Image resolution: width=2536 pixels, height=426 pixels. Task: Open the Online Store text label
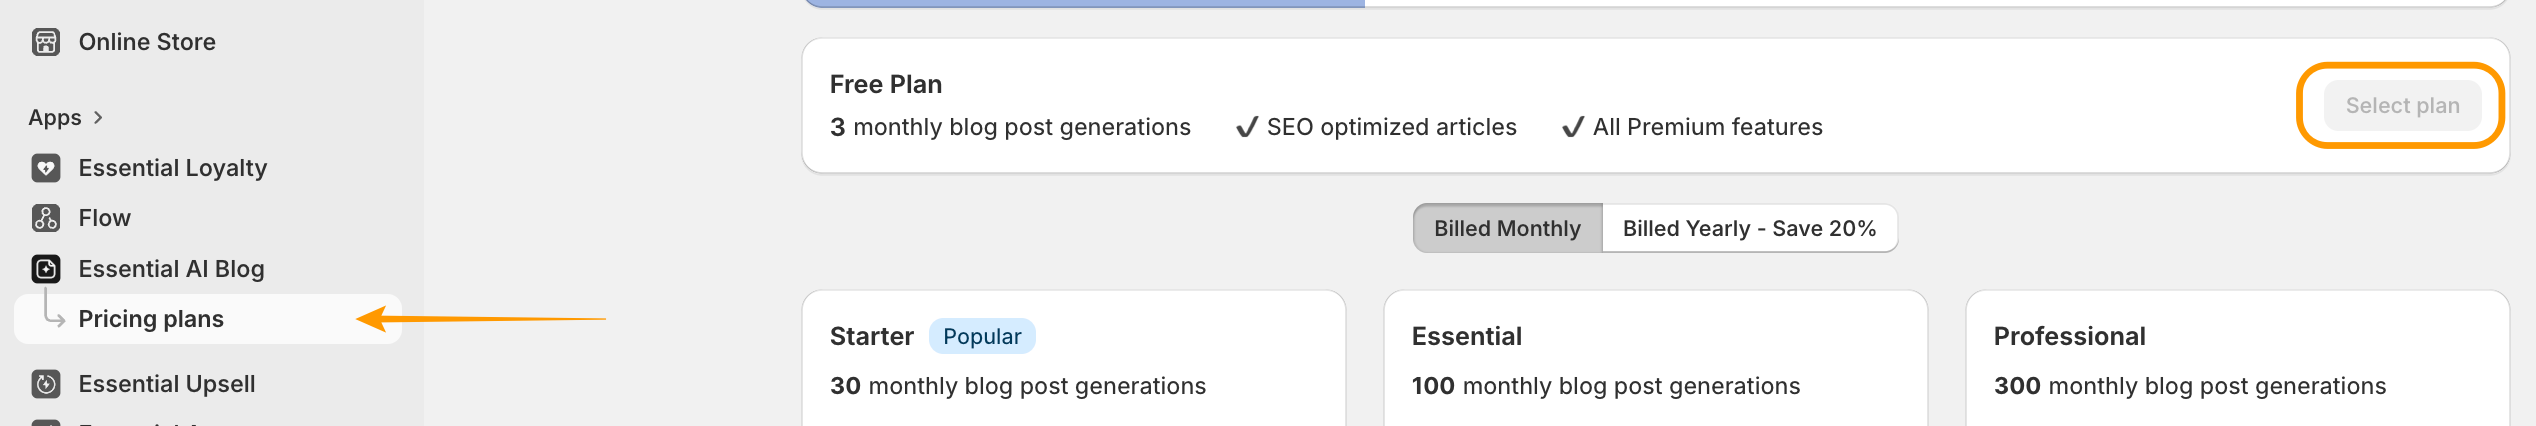point(147,42)
